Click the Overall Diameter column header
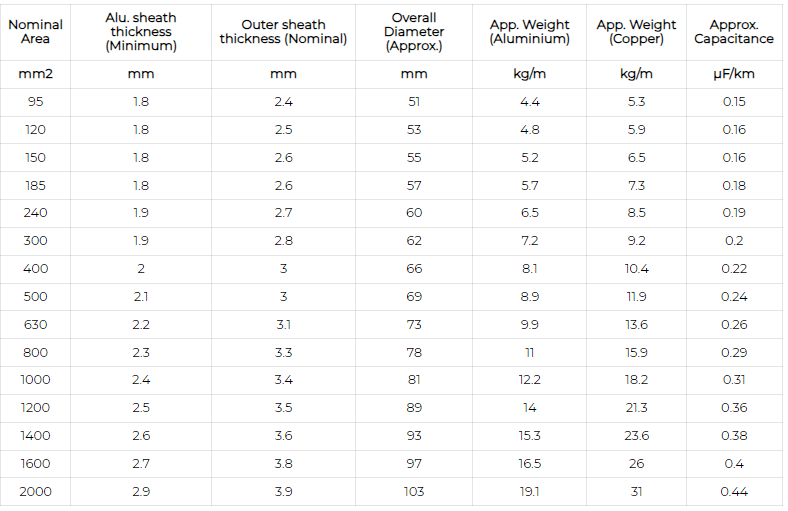The height and width of the screenshot is (511, 788). click(414, 31)
